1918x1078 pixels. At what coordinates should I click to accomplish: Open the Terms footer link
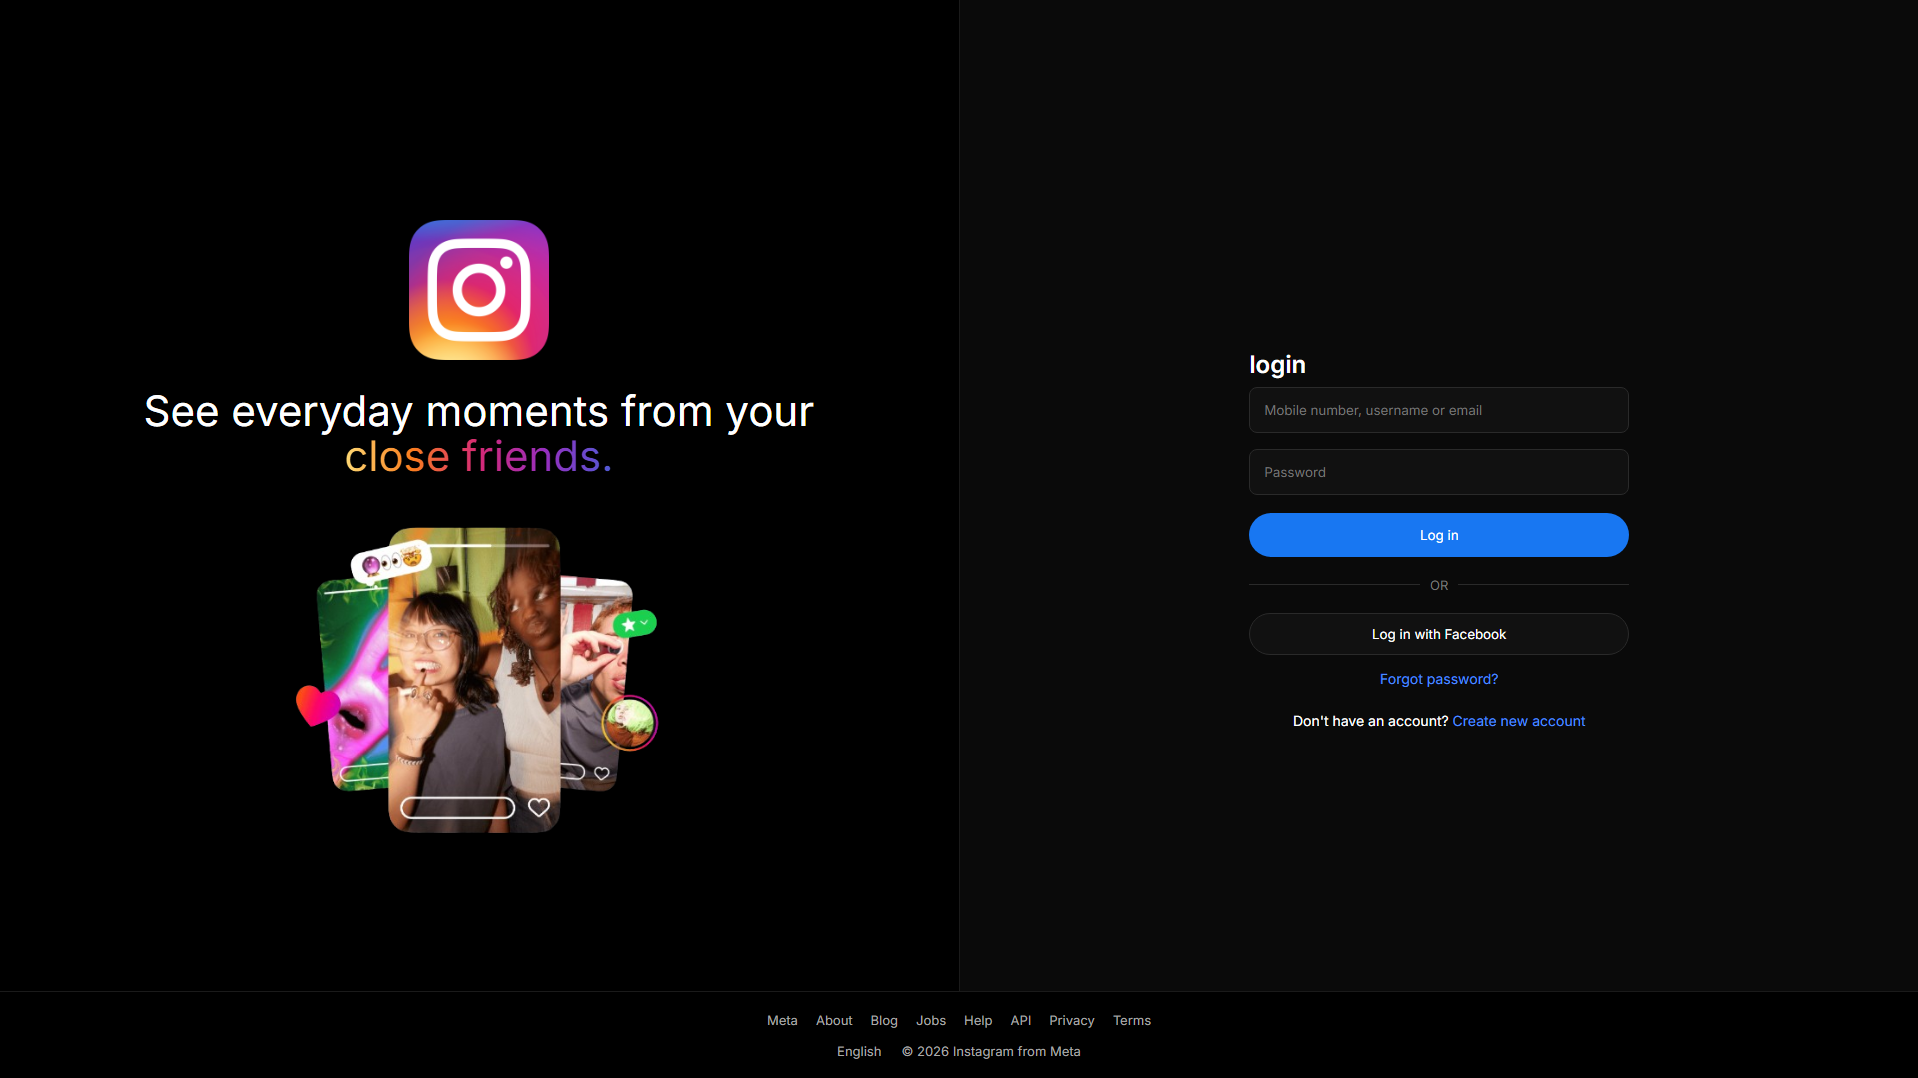tap(1132, 1020)
